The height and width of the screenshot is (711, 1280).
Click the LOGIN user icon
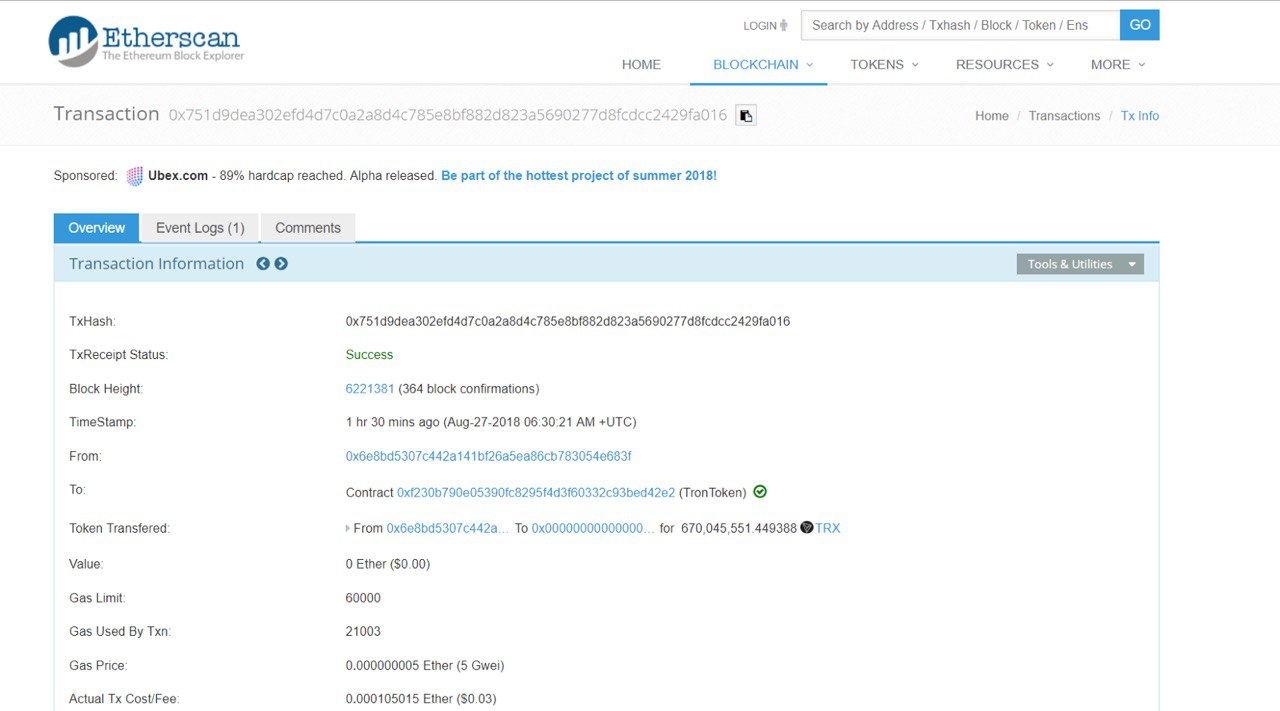pos(784,26)
